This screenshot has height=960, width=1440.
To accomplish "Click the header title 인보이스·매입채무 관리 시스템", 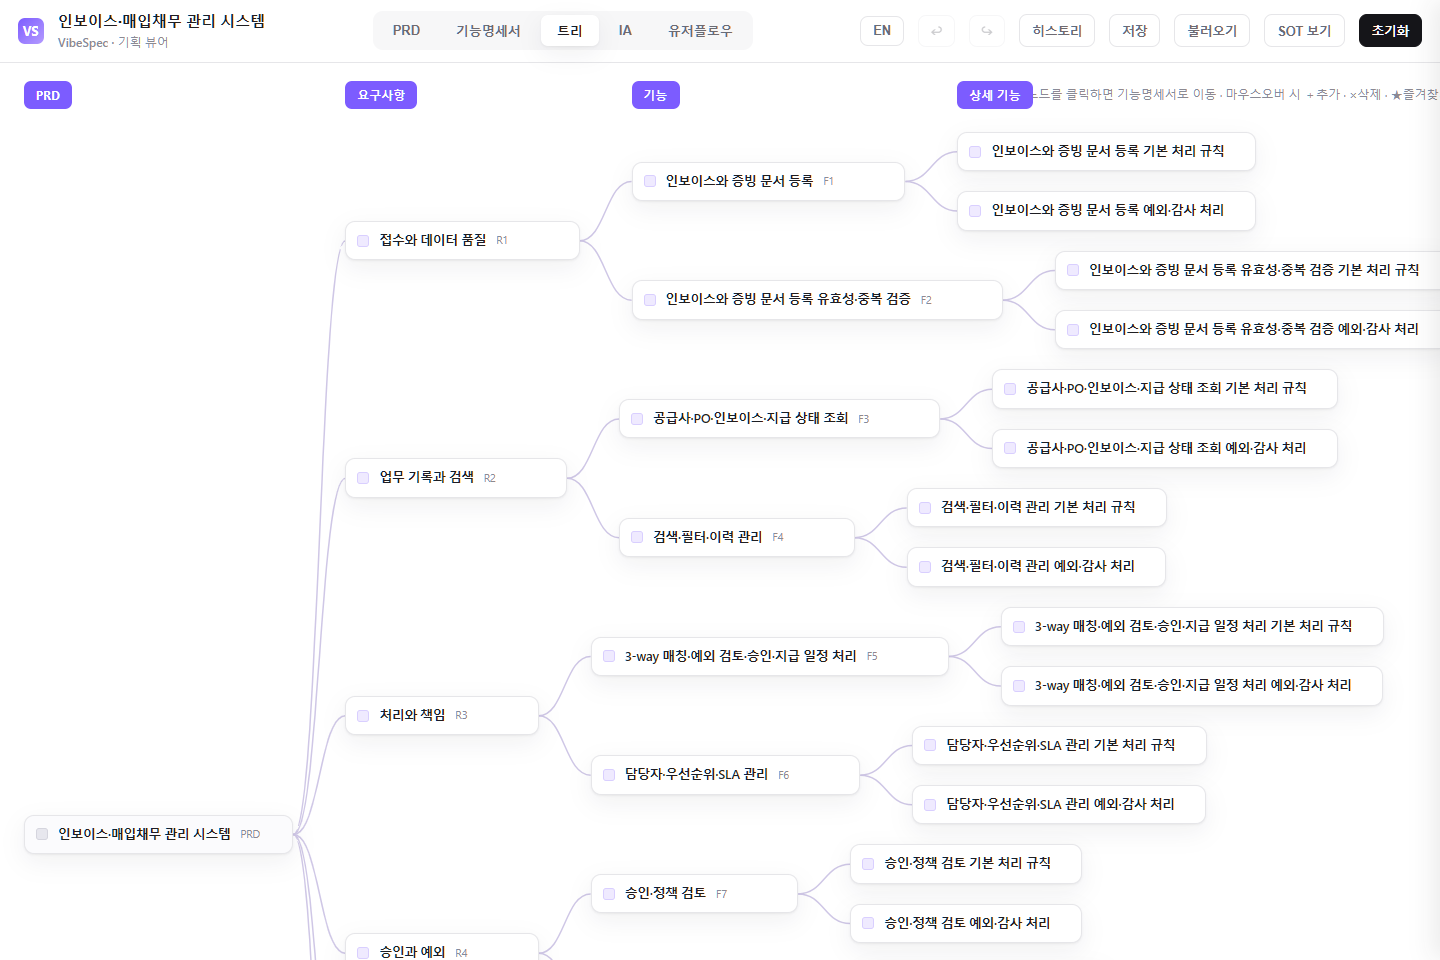I will (x=161, y=21).
